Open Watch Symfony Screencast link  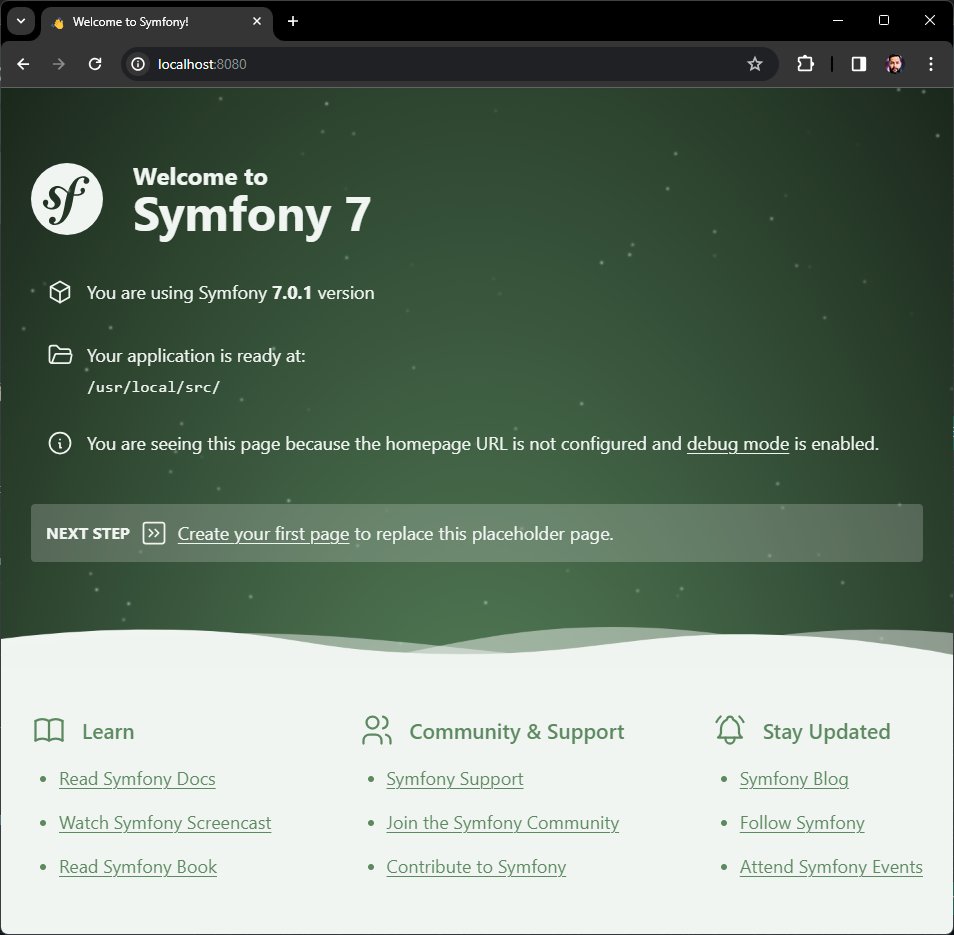click(x=165, y=823)
